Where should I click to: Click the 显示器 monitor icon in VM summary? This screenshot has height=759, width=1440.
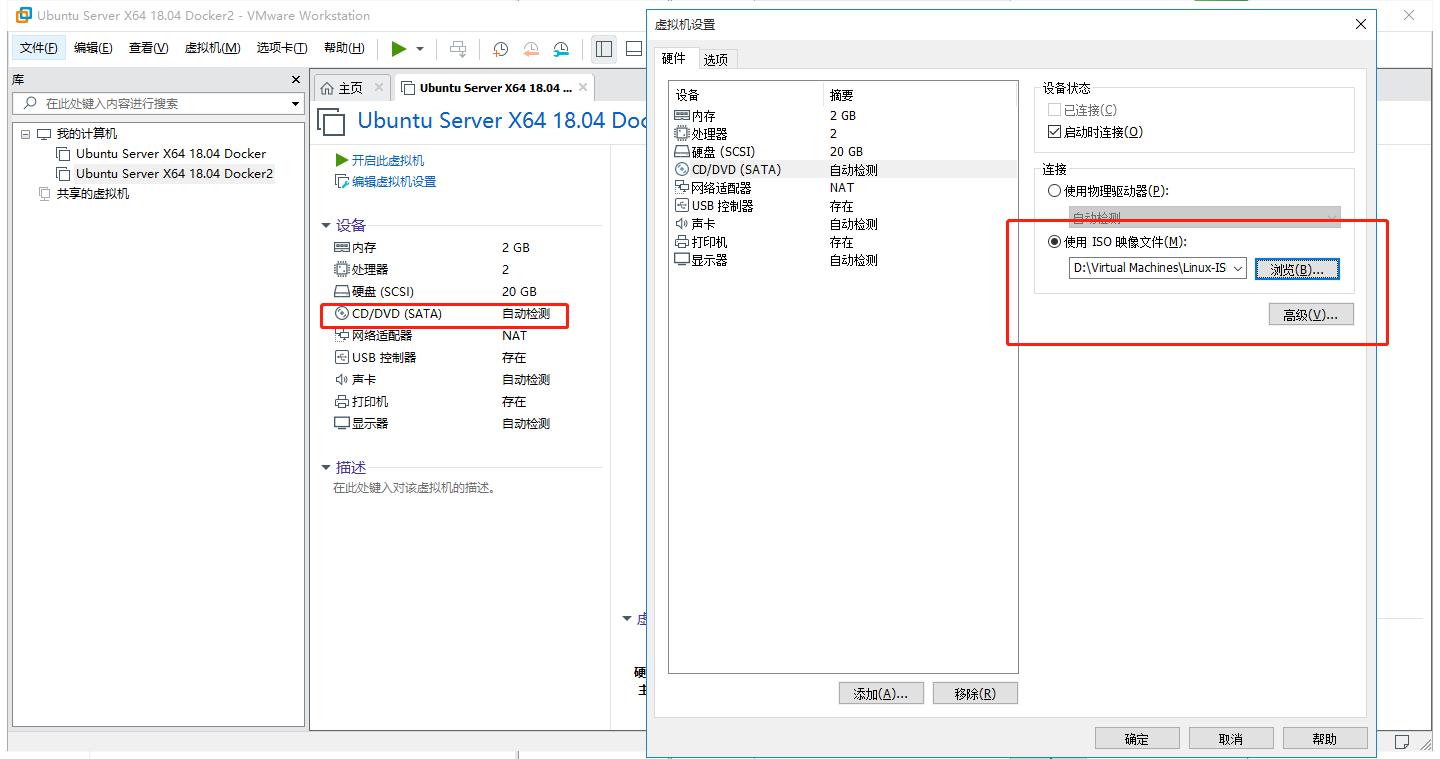point(341,424)
